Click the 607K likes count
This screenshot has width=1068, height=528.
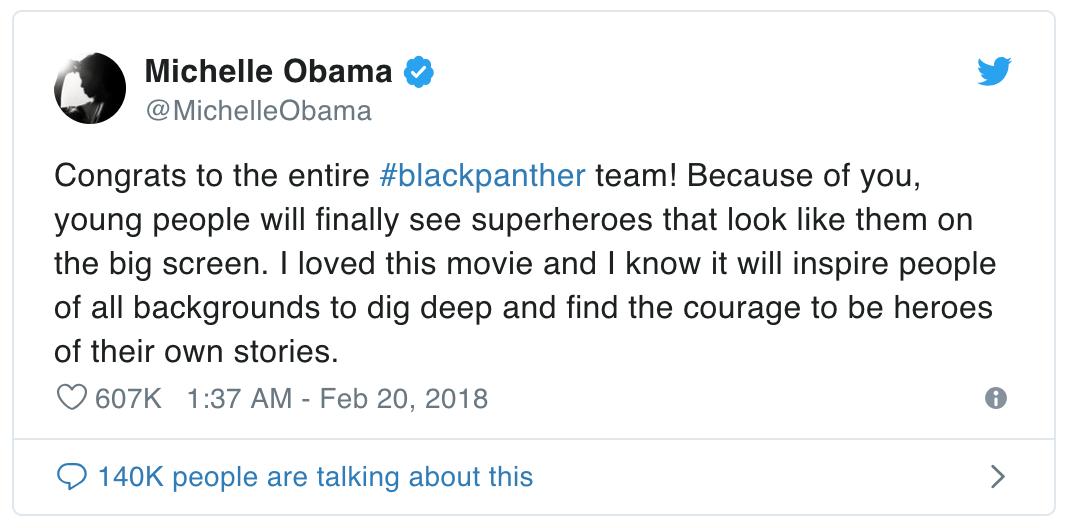pos(127,400)
